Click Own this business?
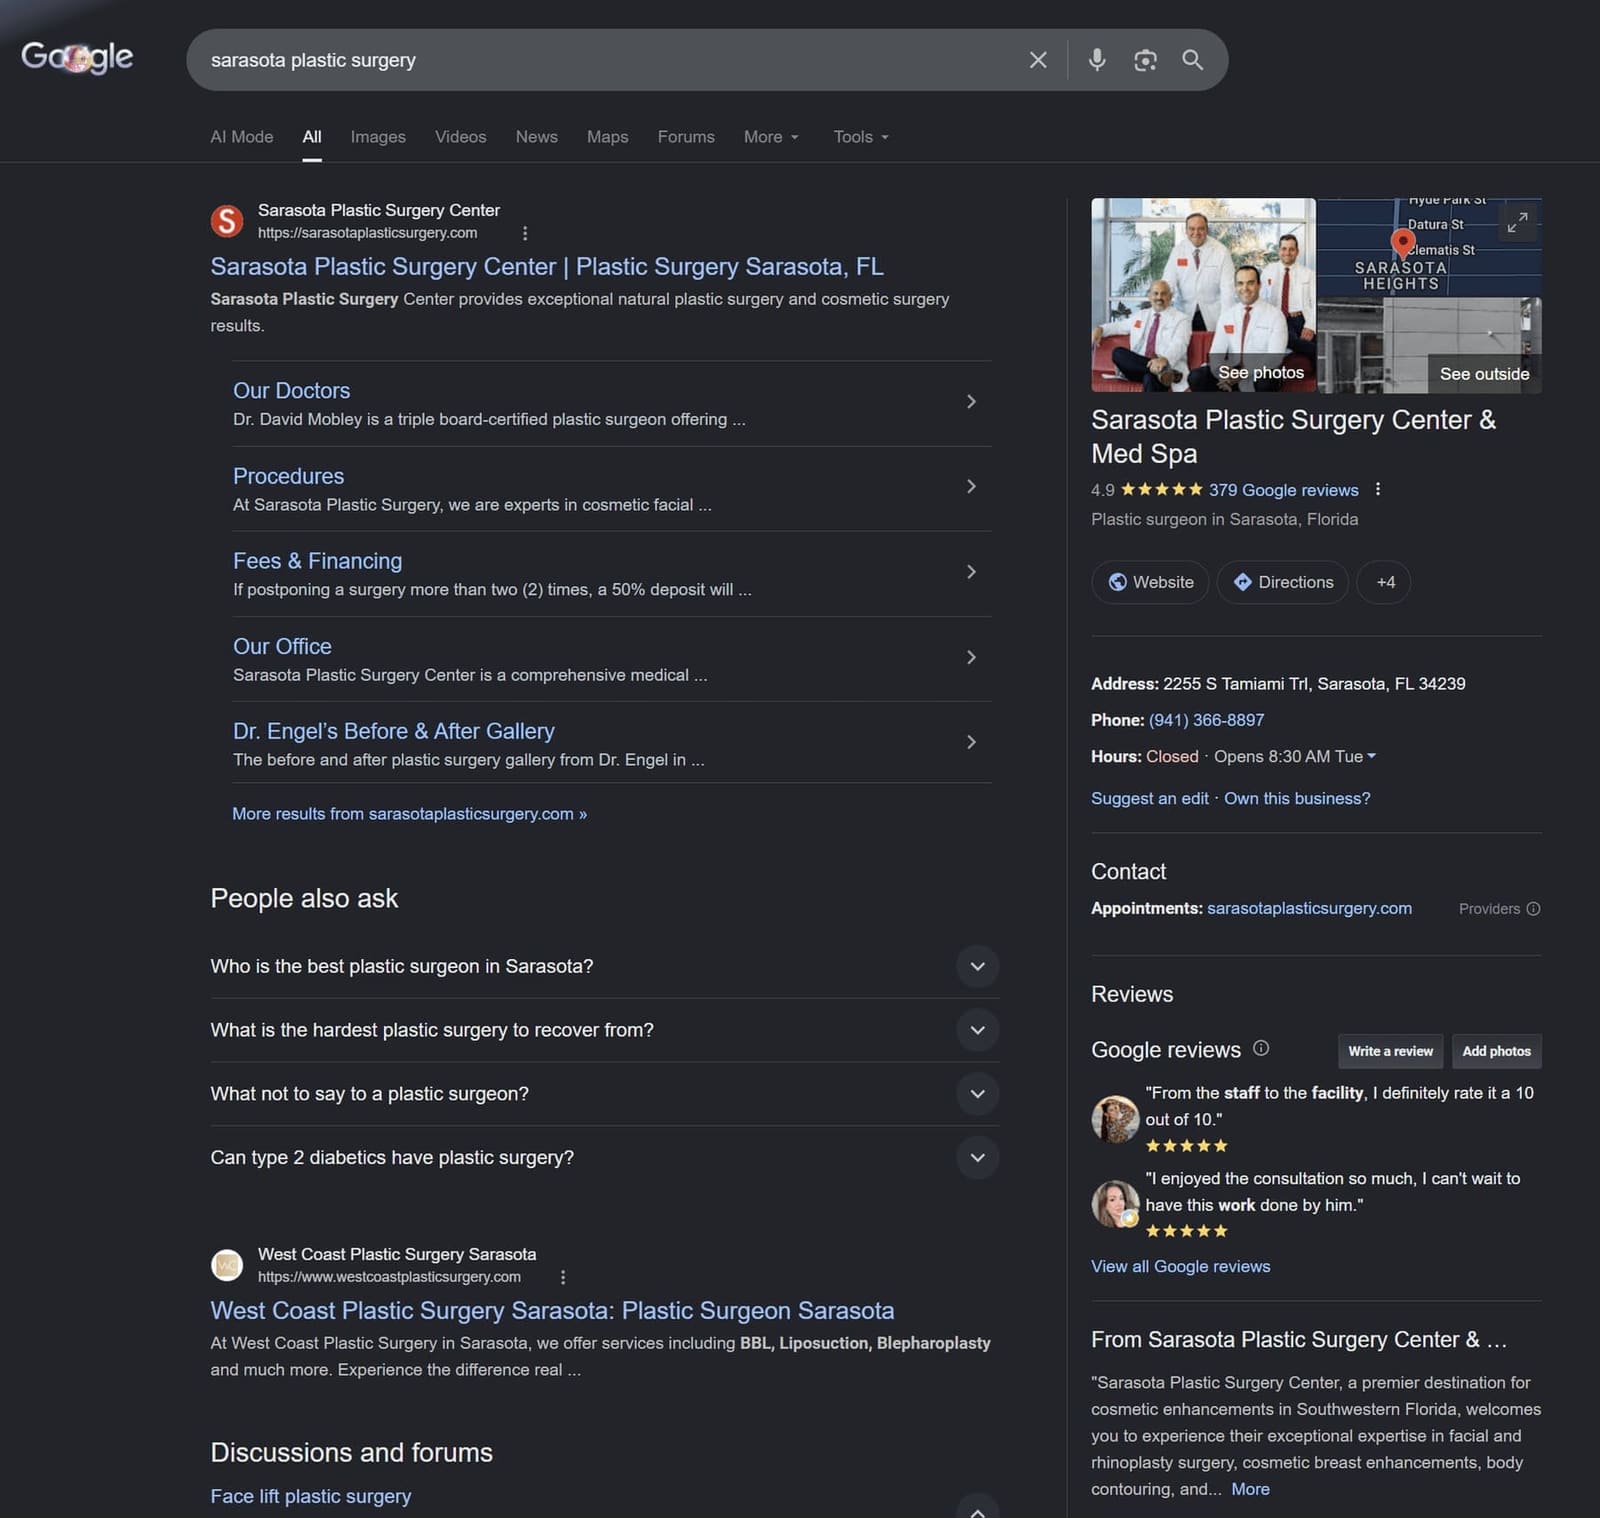Screen dimensions: 1600x1518 pyautogui.click(x=1297, y=798)
